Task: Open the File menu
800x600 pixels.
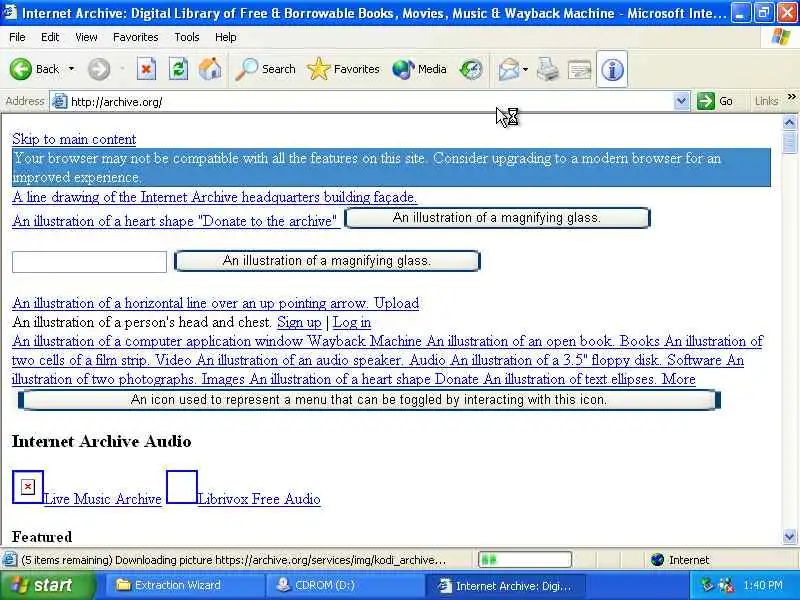Action: (x=17, y=37)
